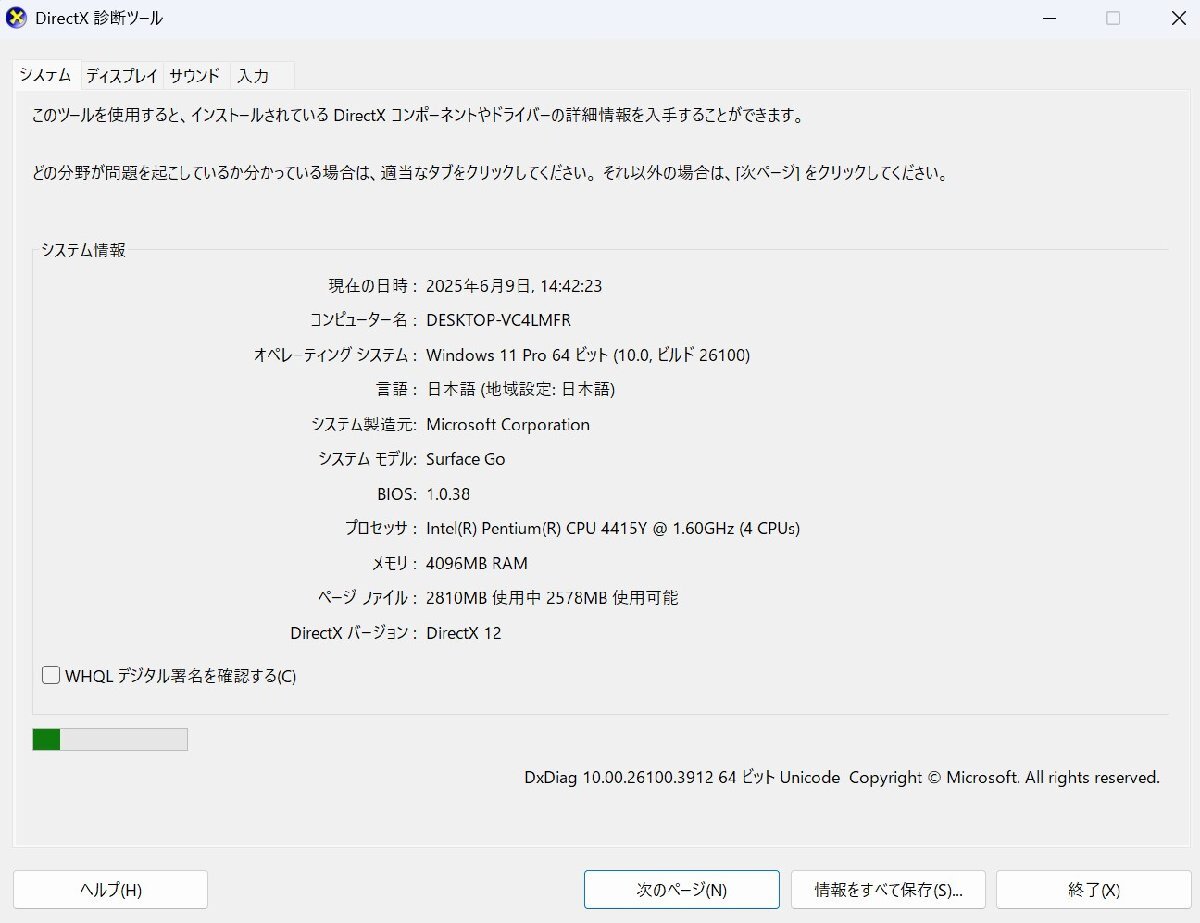Click the オペレーティング システム label
Screen dimensions: 1200x923
pyautogui.click(x=336, y=355)
